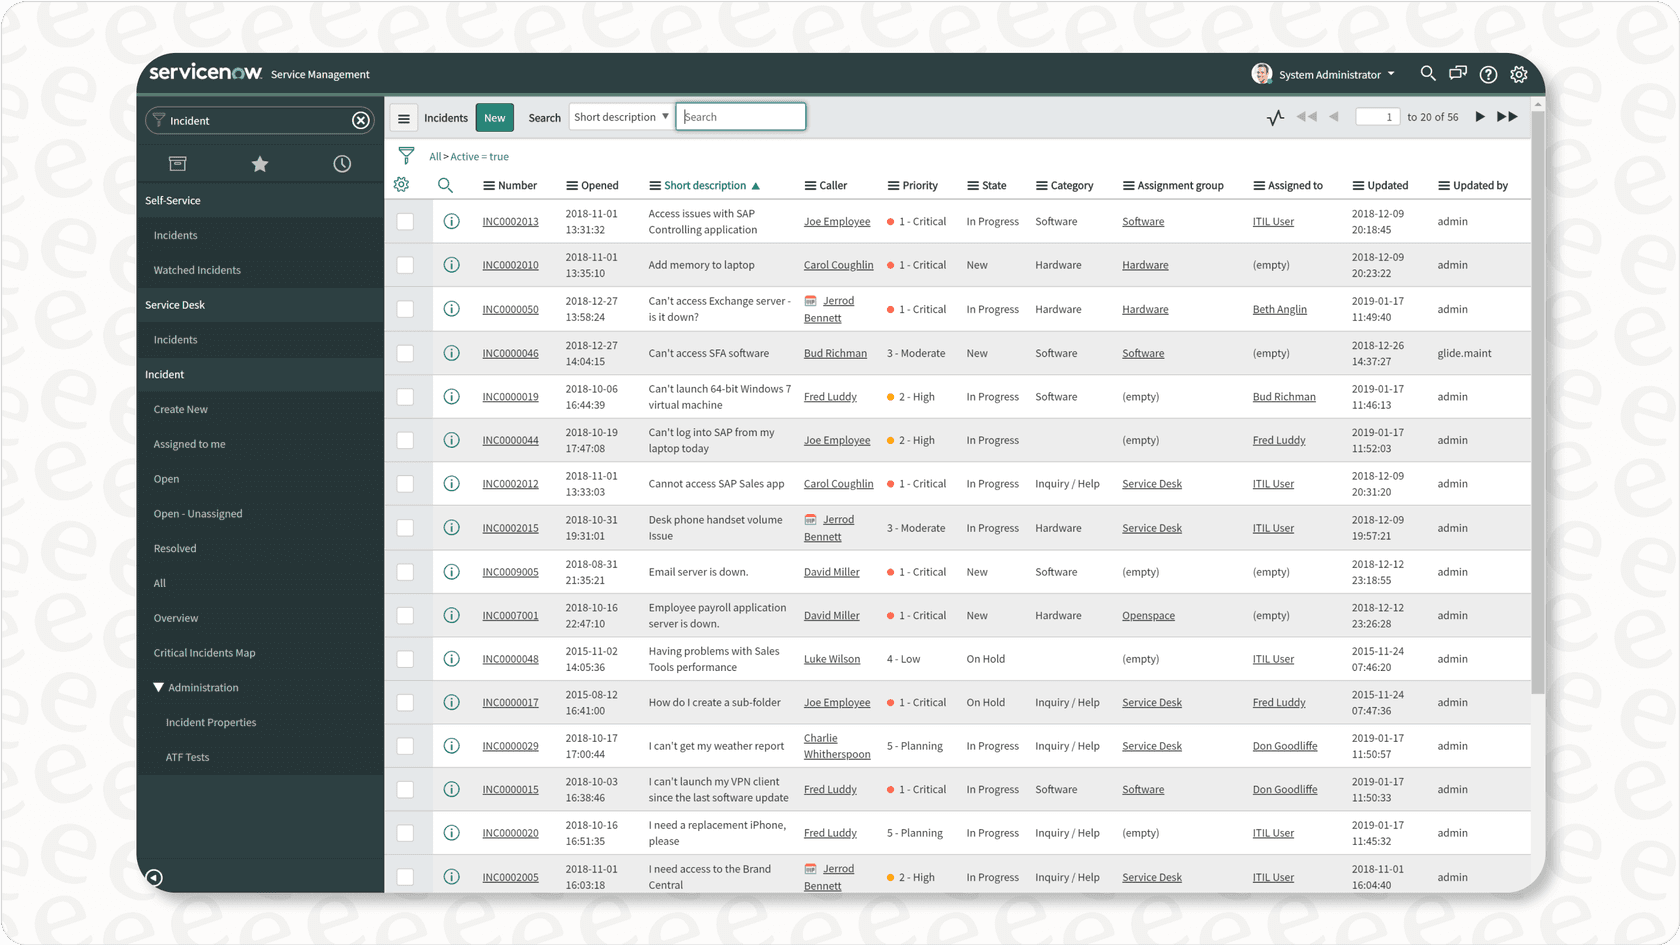Collapse the Administration section in sidebar
Viewport: 1680px width, 945px height.
point(157,687)
